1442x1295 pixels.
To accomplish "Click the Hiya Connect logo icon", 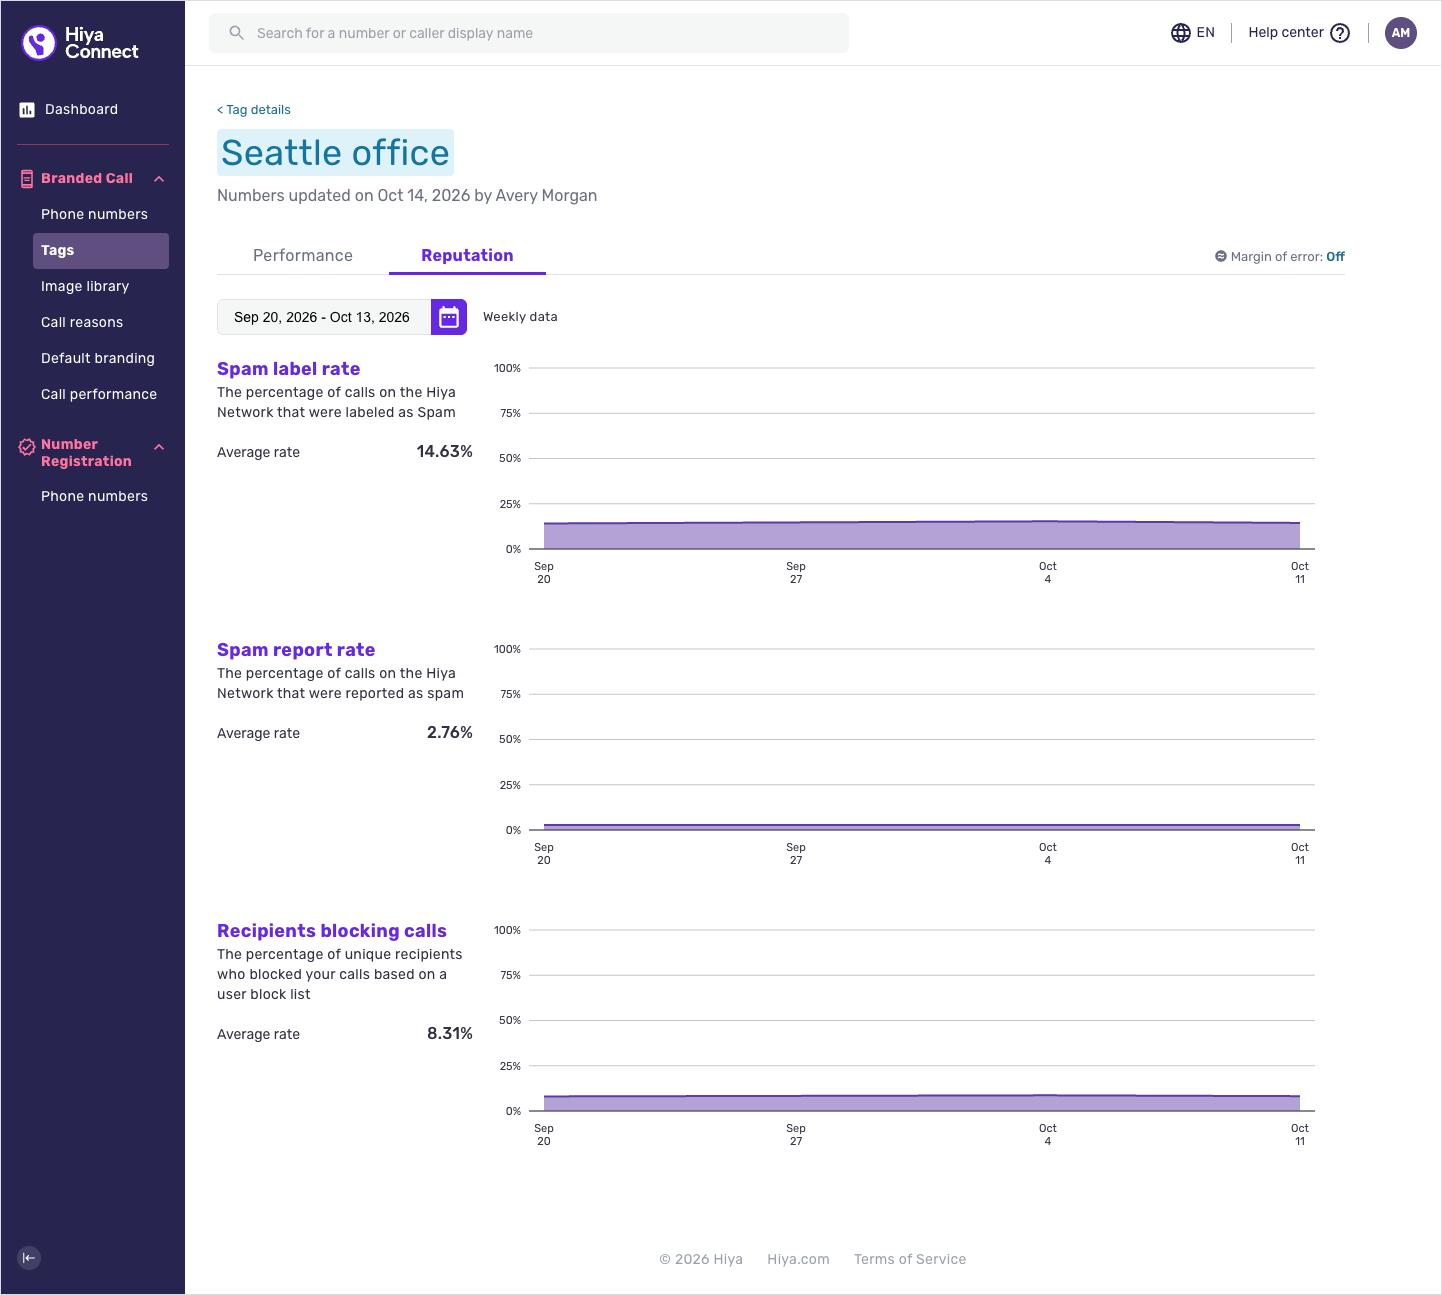I will (x=39, y=43).
